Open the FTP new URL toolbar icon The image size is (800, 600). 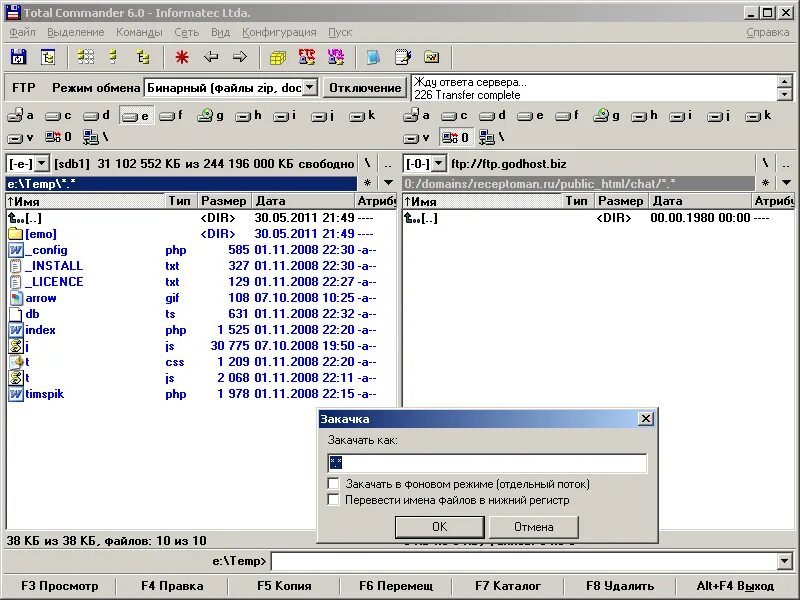(336, 57)
